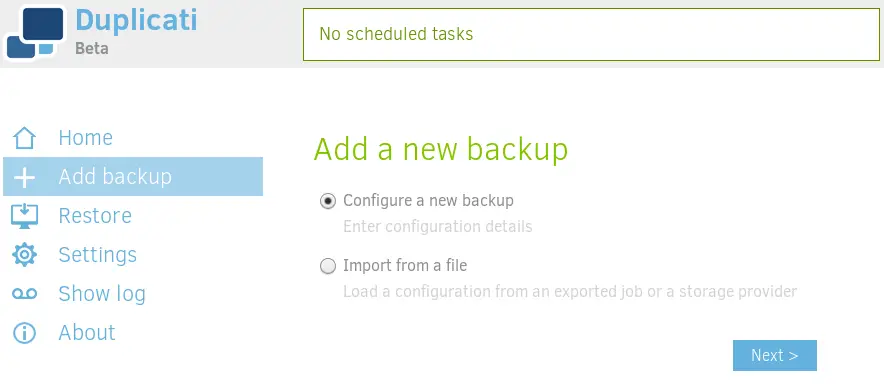
Task: Click the Settings gear icon
Action: tap(24, 255)
